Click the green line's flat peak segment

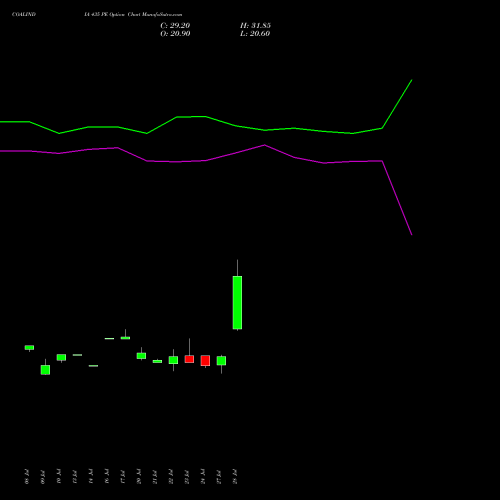tap(191, 117)
